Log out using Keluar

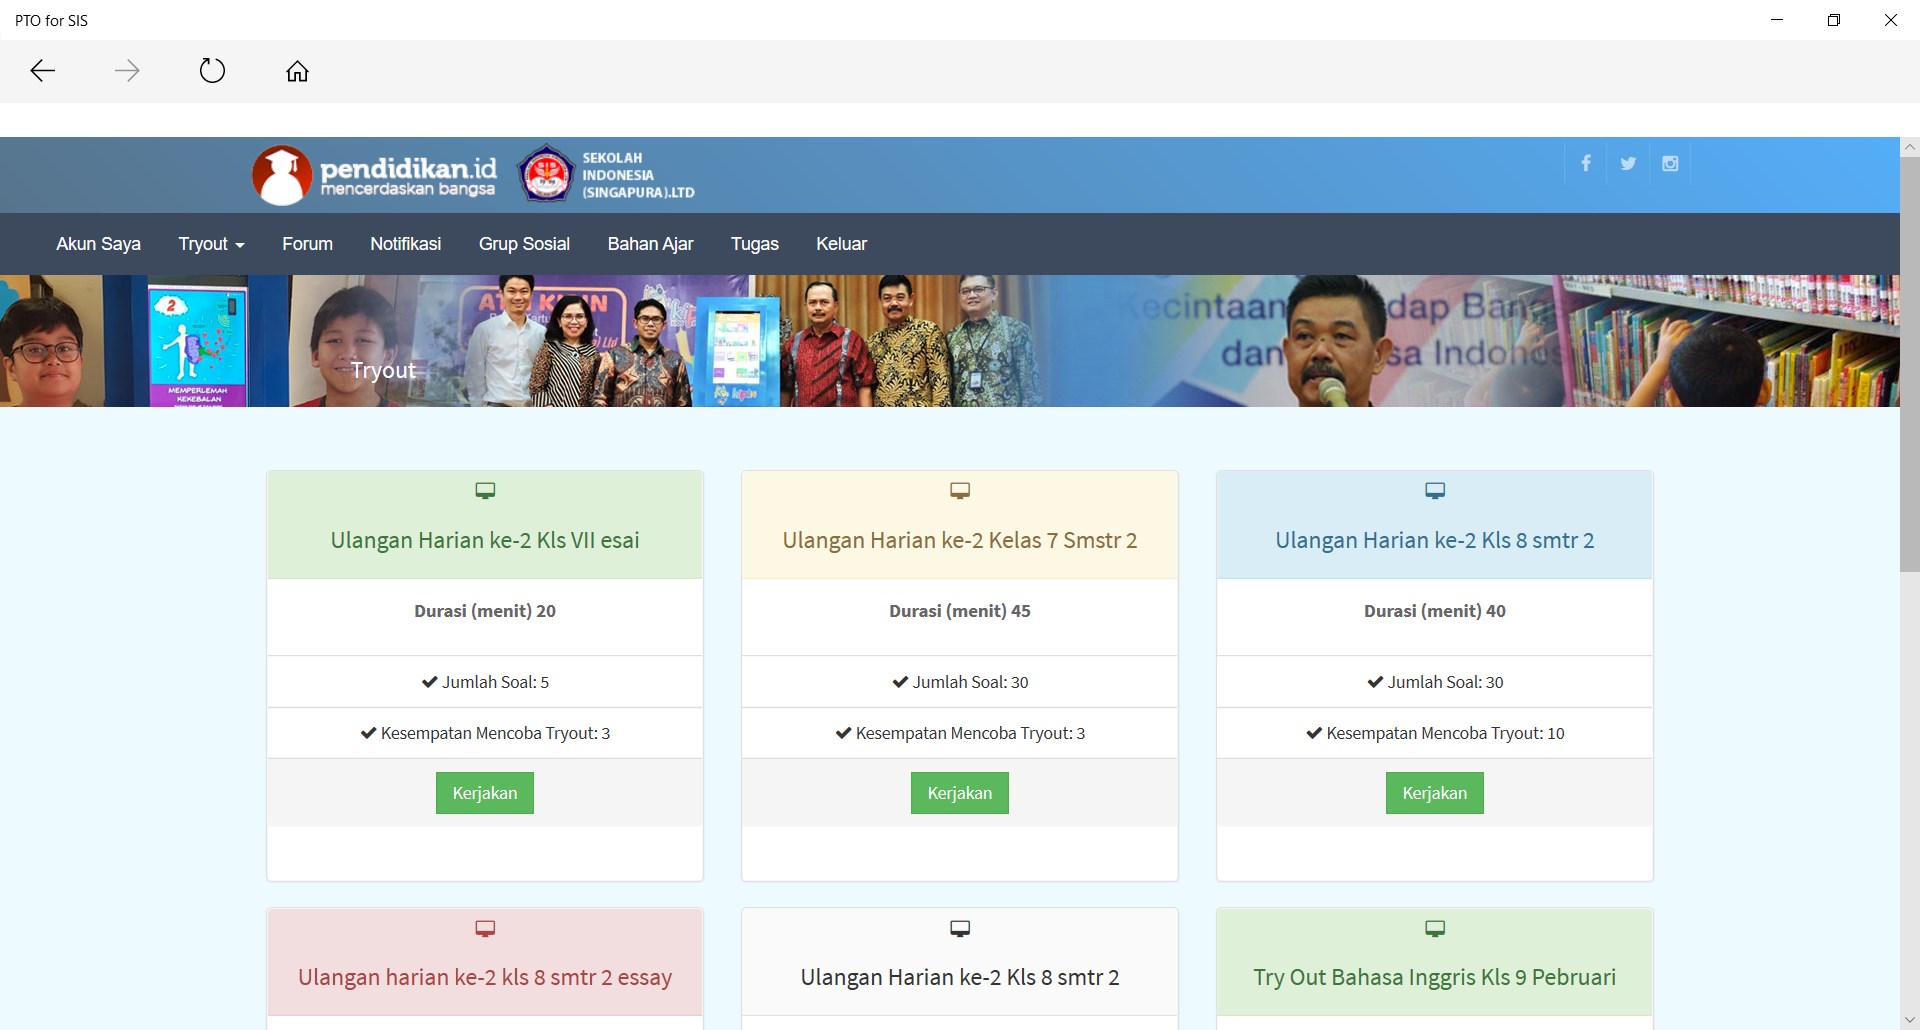click(x=841, y=244)
